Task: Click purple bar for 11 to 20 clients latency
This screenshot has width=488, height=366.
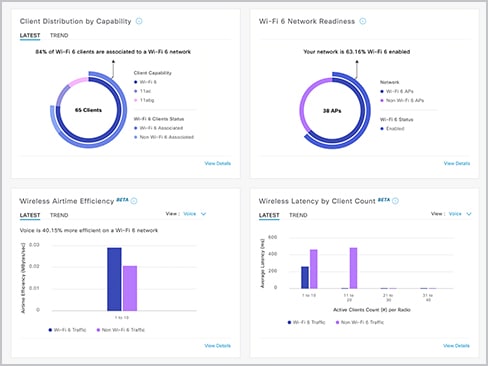Action: click(x=353, y=268)
